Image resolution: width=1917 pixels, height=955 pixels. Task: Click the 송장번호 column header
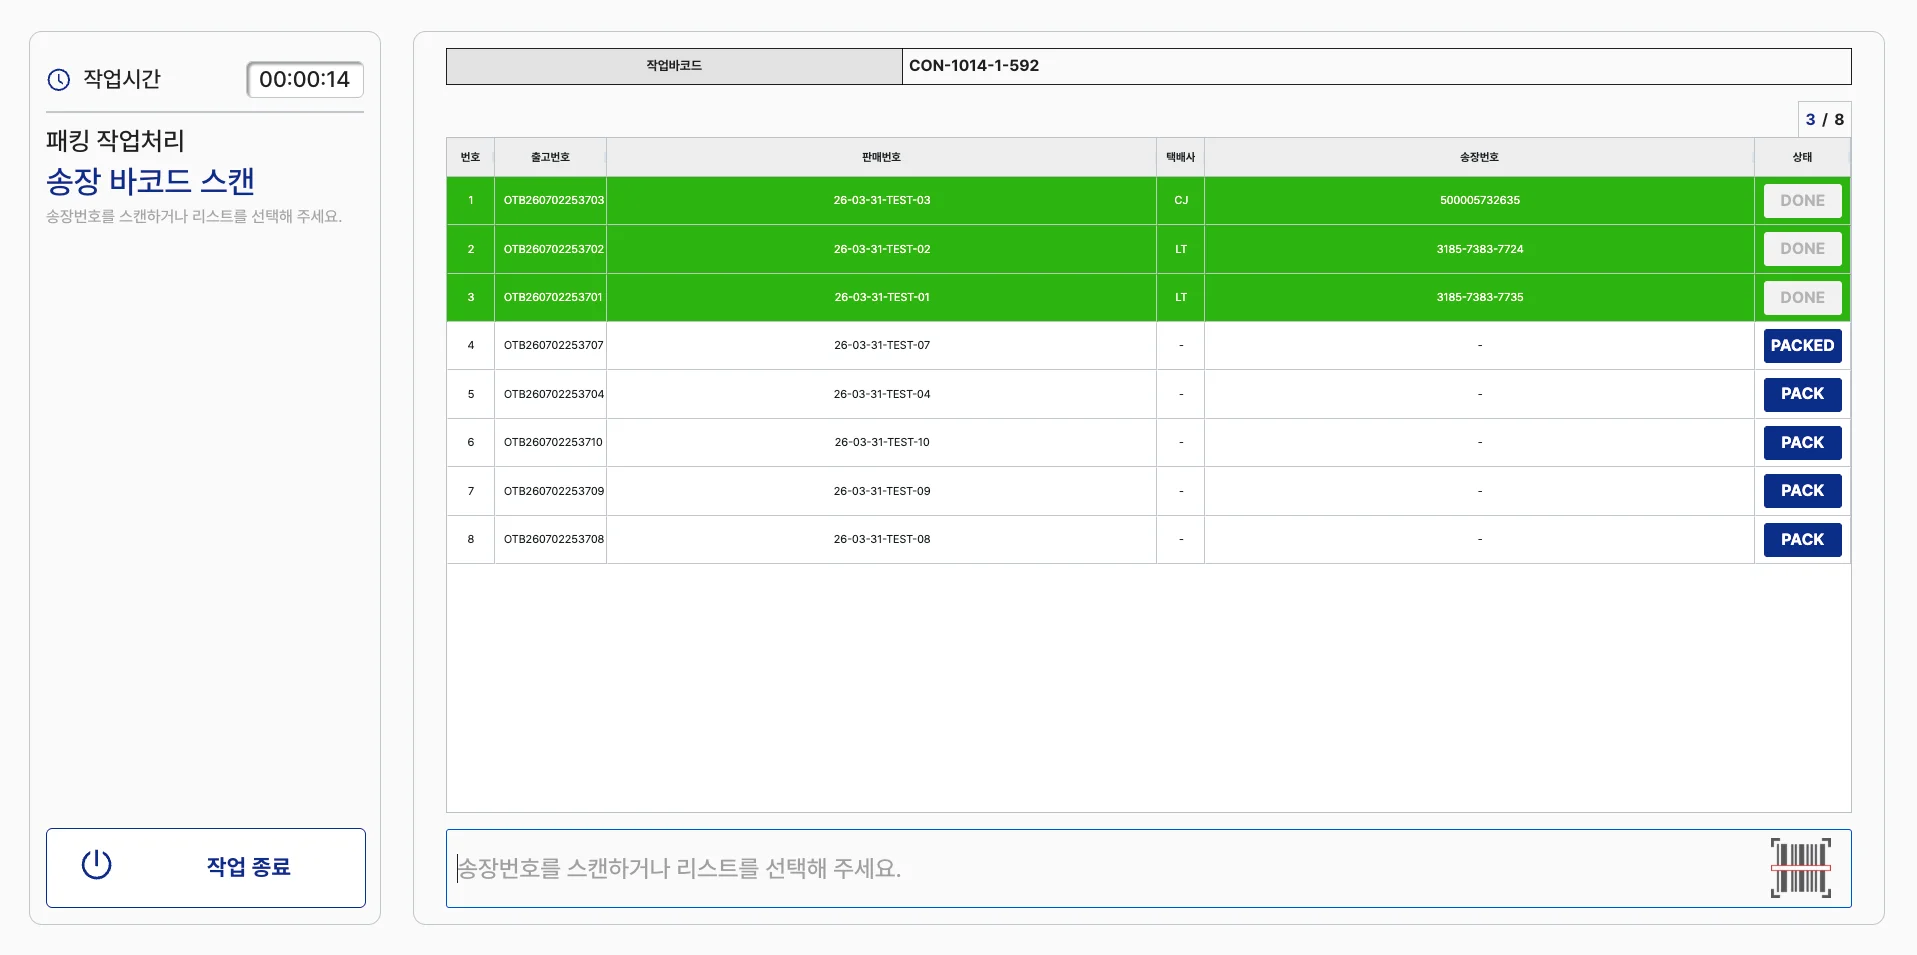(x=1479, y=157)
